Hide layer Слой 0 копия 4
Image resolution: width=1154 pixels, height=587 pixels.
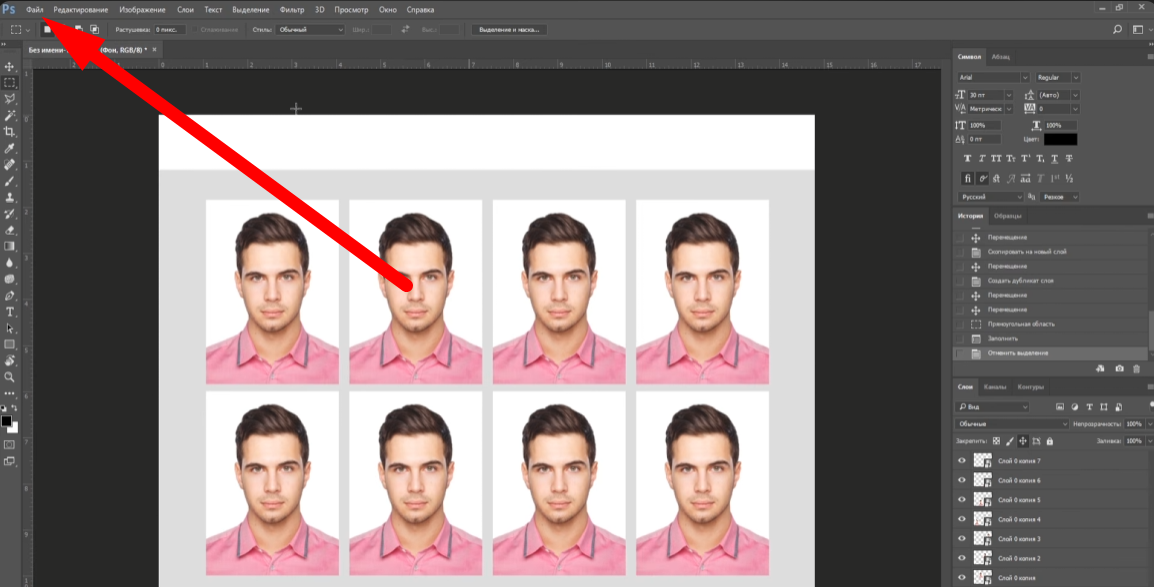pos(961,519)
